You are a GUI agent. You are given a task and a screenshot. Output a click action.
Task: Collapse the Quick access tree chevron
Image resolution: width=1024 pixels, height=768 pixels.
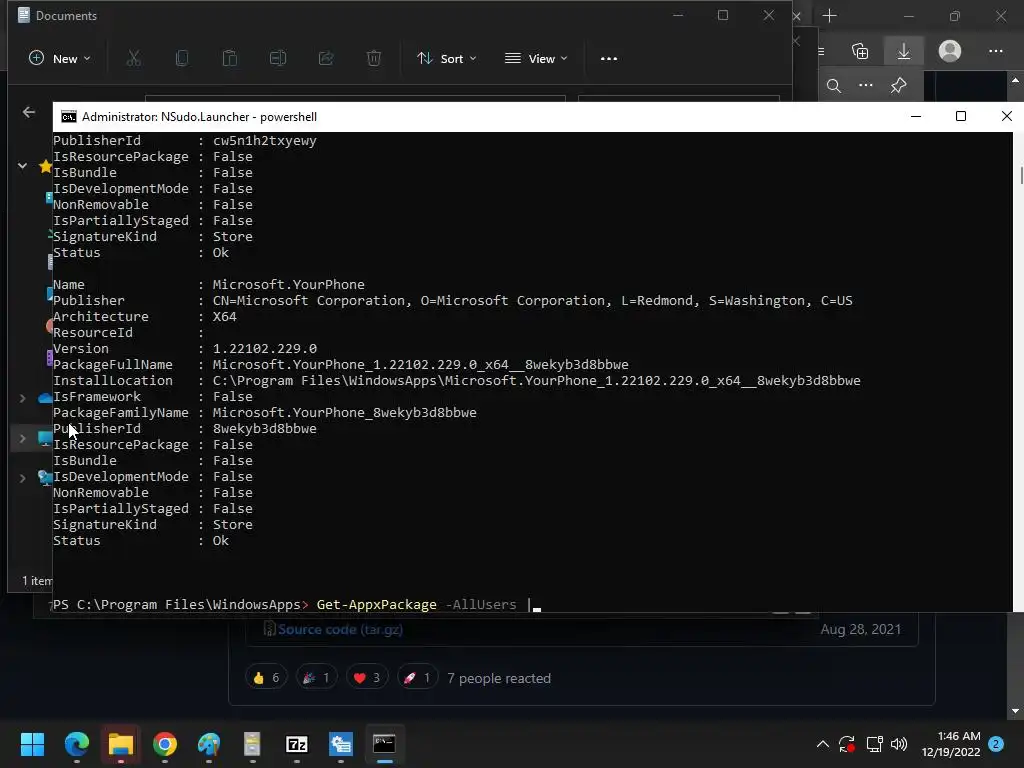pos(22,166)
